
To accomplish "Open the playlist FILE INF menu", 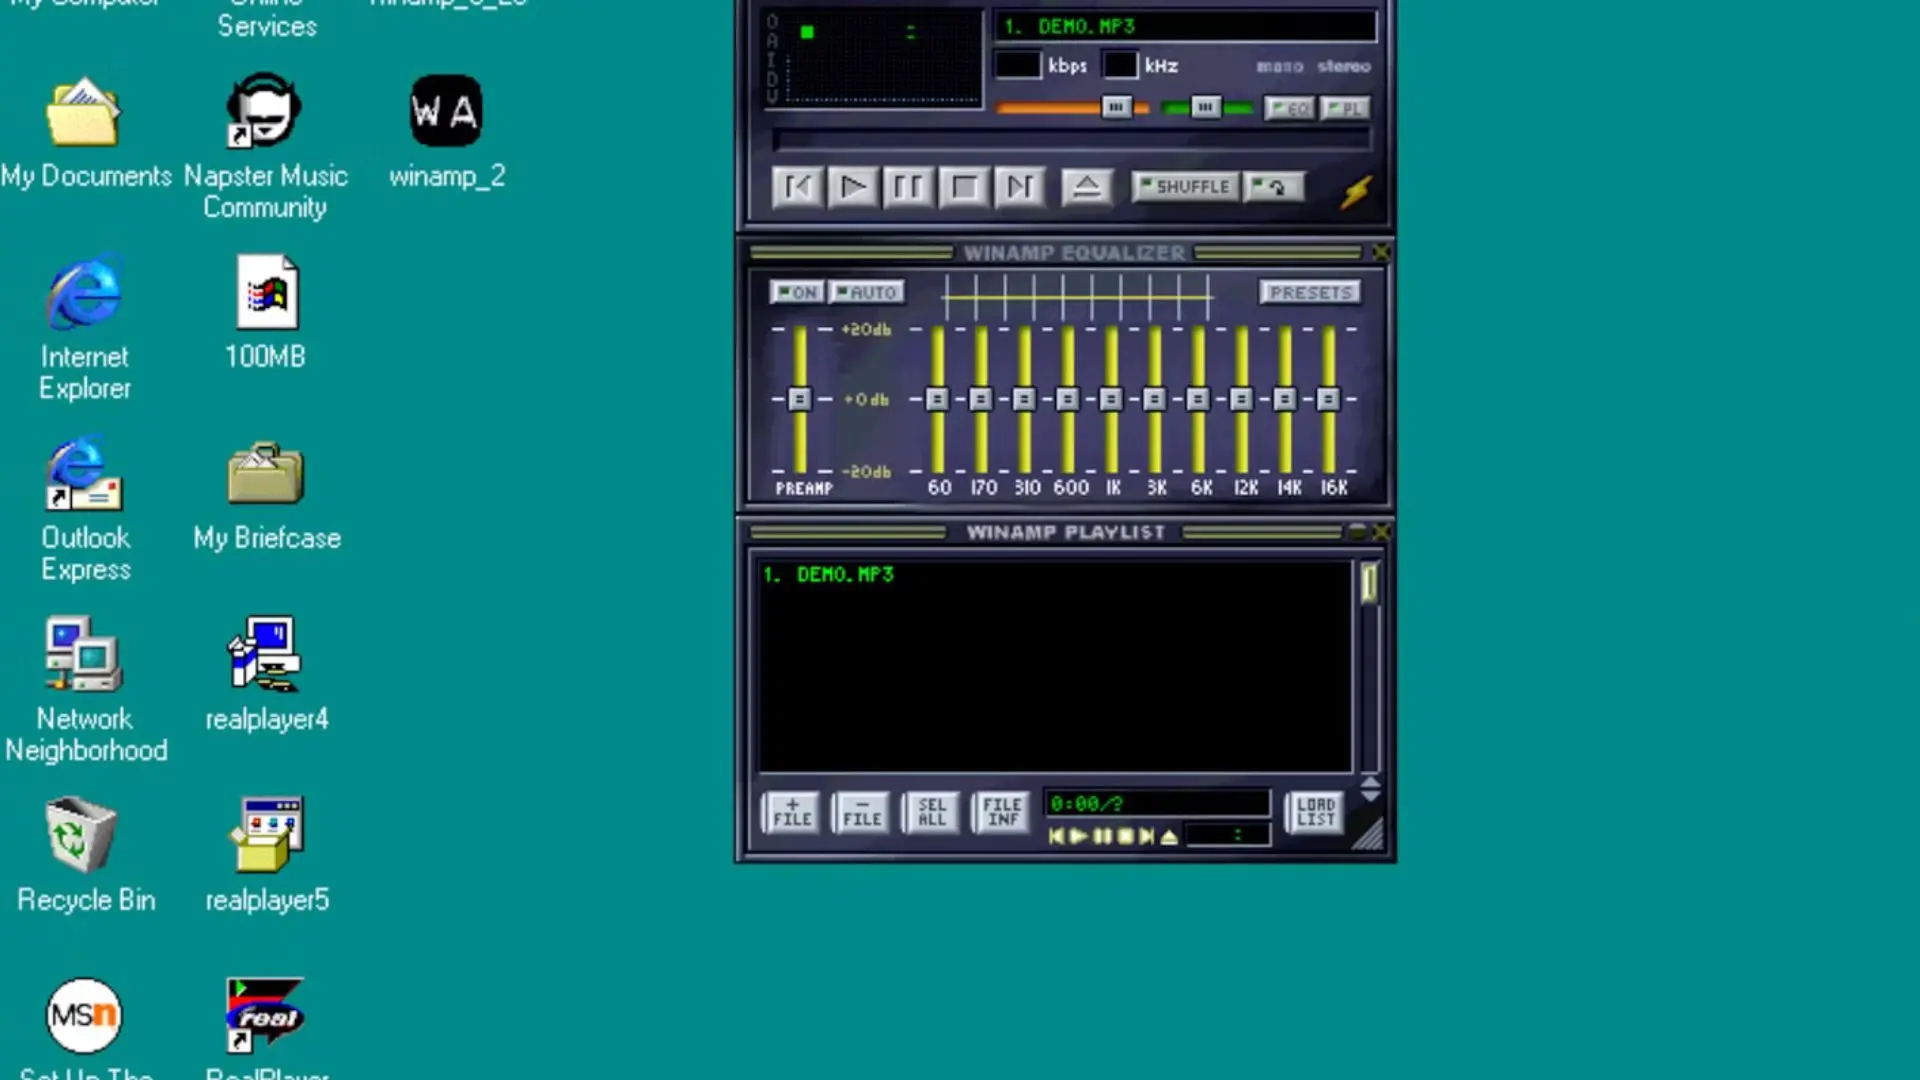I will point(1002,812).
